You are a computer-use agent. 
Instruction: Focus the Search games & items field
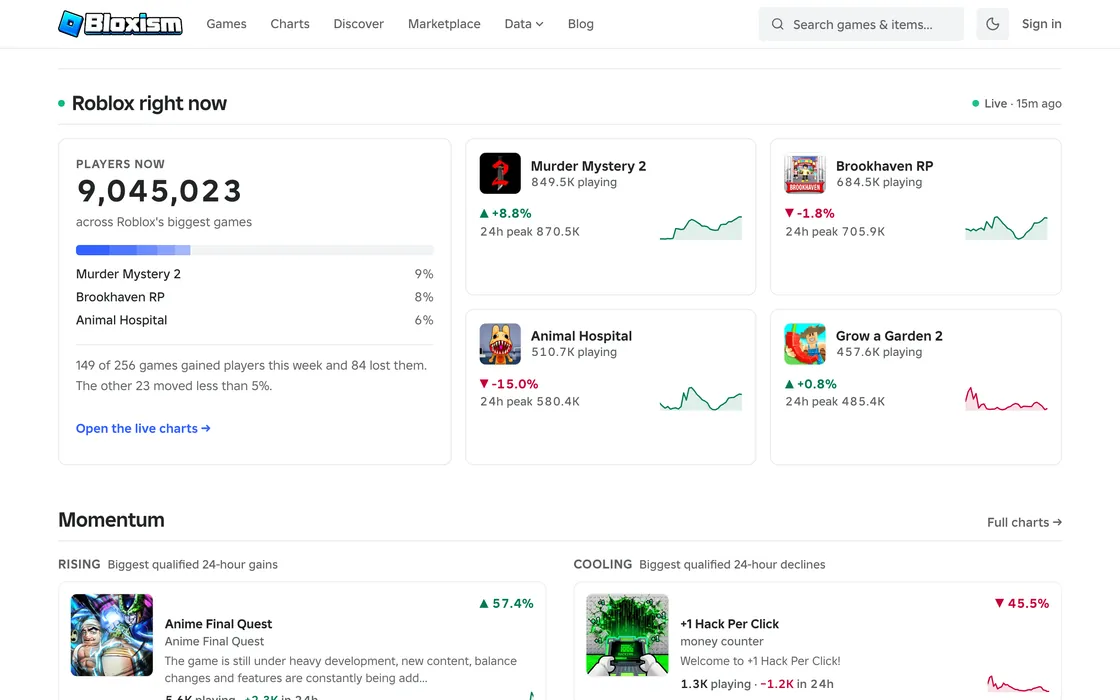pyautogui.click(x=861, y=24)
